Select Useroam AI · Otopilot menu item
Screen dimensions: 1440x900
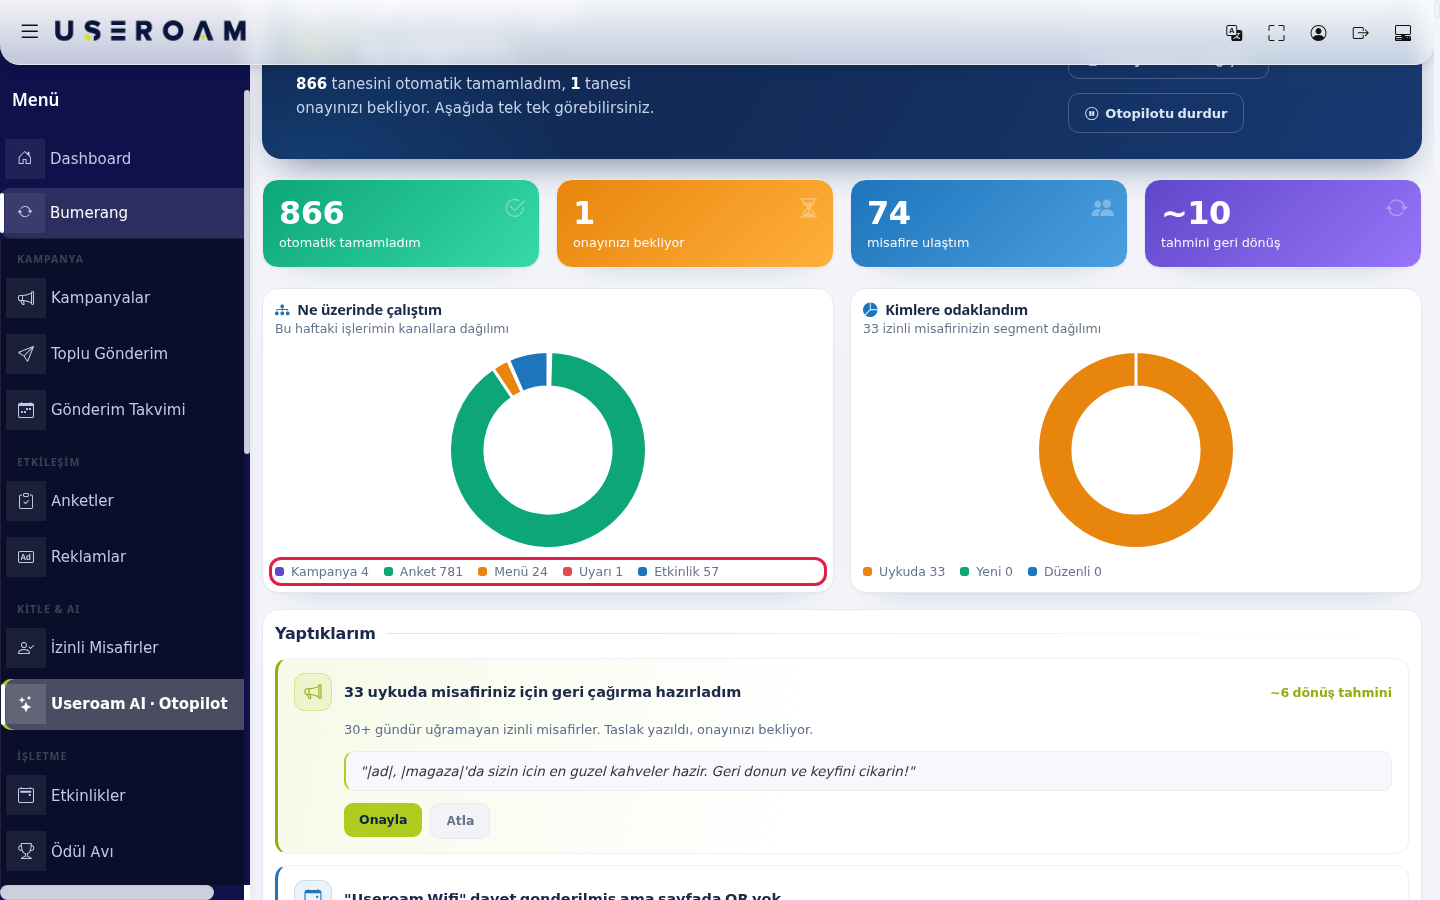(x=124, y=704)
